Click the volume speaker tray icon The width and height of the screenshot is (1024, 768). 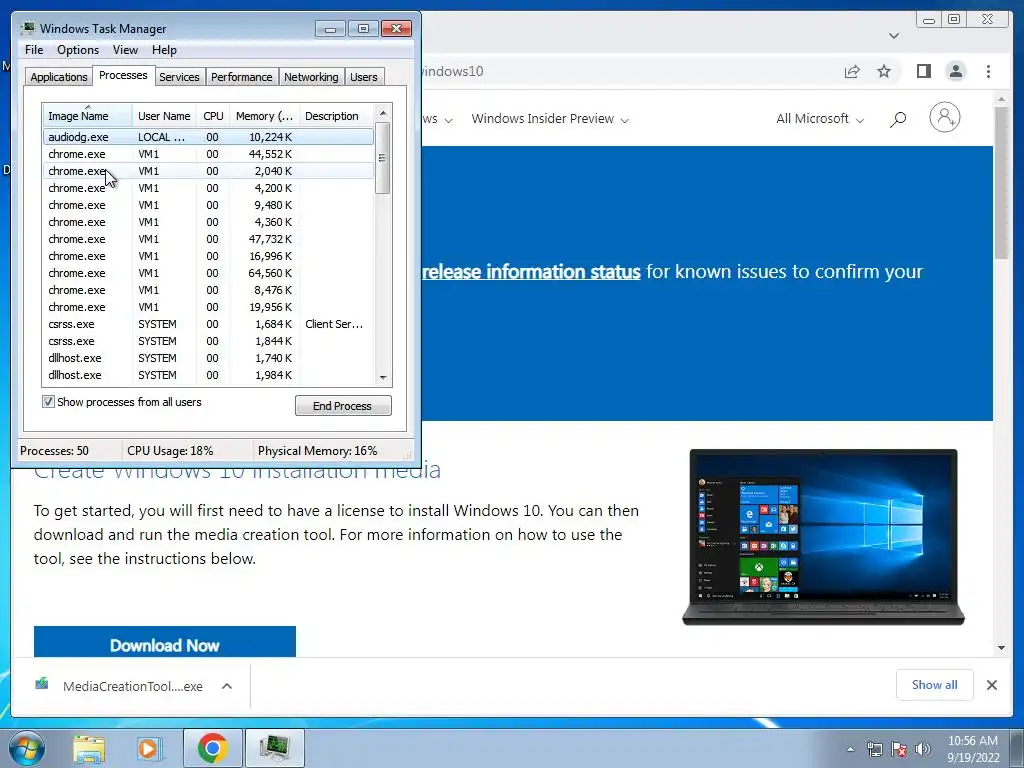pyautogui.click(x=923, y=749)
